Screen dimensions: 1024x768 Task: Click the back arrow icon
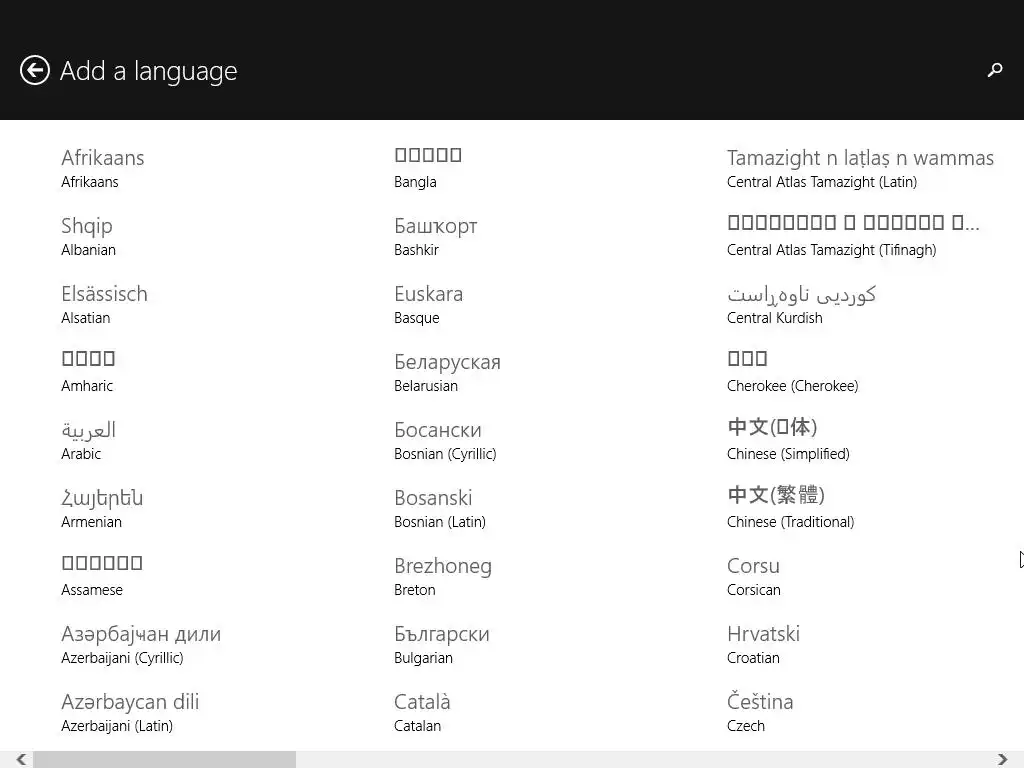(35, 70)
